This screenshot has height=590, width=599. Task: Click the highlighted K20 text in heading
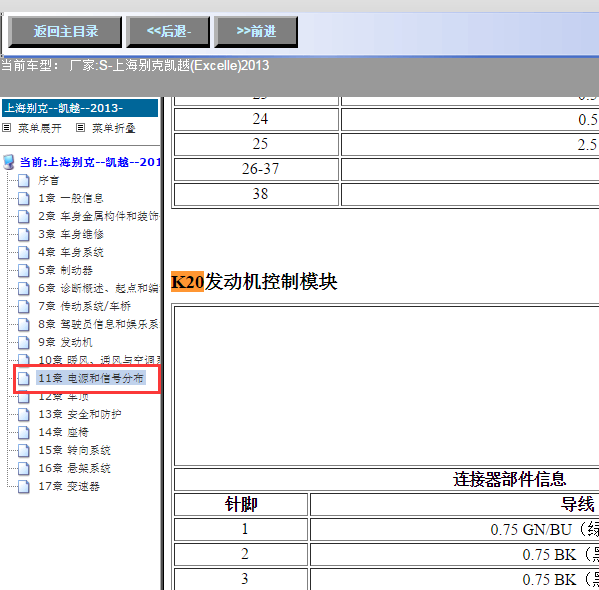[187, 282]
